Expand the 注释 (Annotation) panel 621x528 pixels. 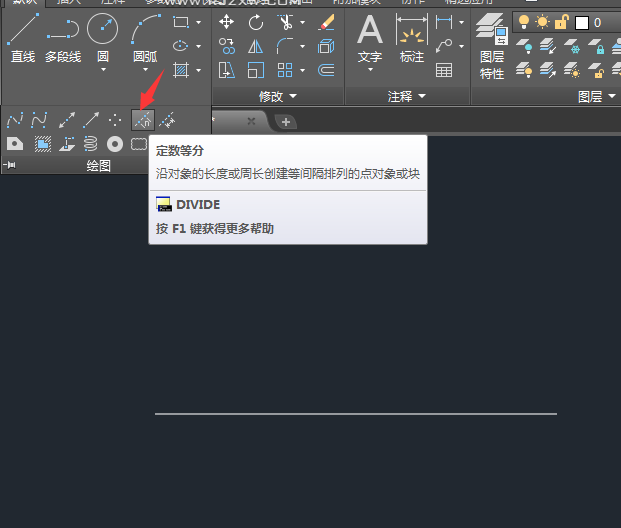click(x=407, y=96)
